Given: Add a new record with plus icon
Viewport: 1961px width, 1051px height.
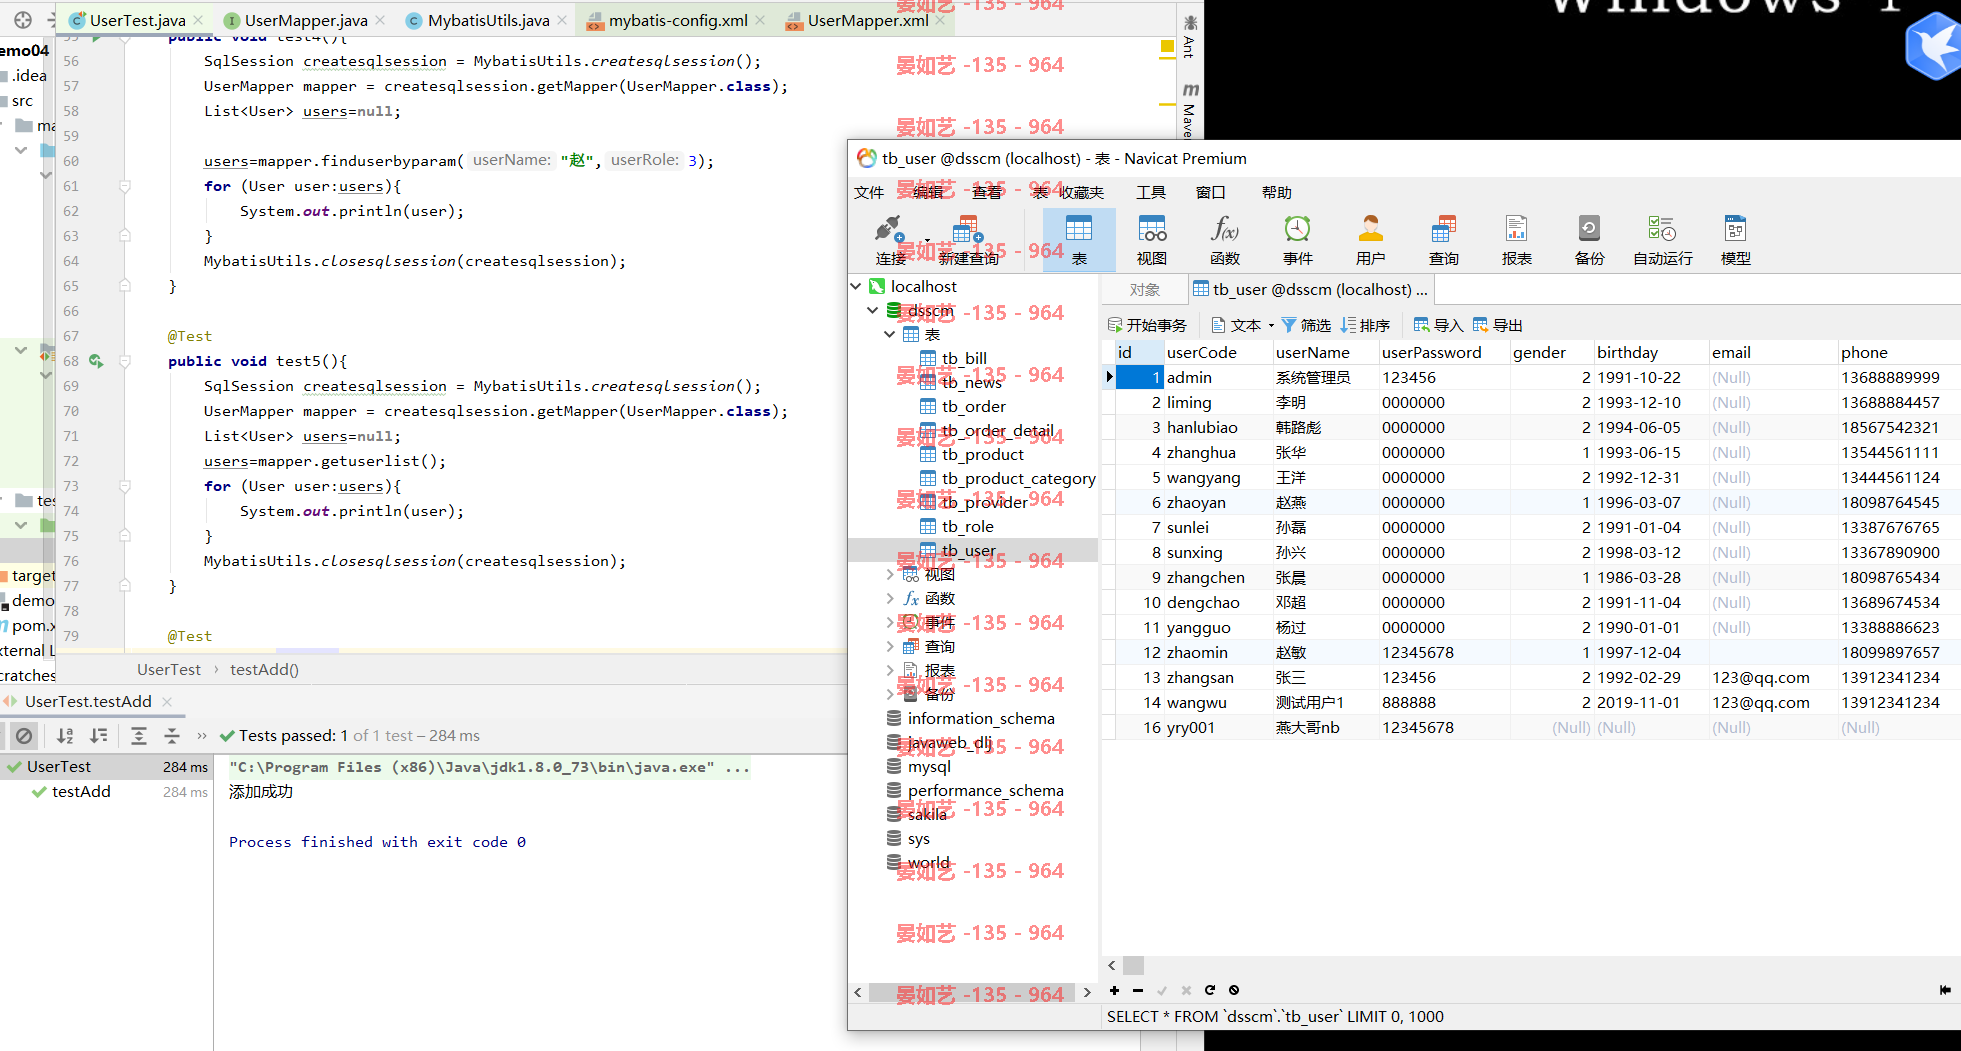Looking at the screenshot, I should pos(1114,990).
